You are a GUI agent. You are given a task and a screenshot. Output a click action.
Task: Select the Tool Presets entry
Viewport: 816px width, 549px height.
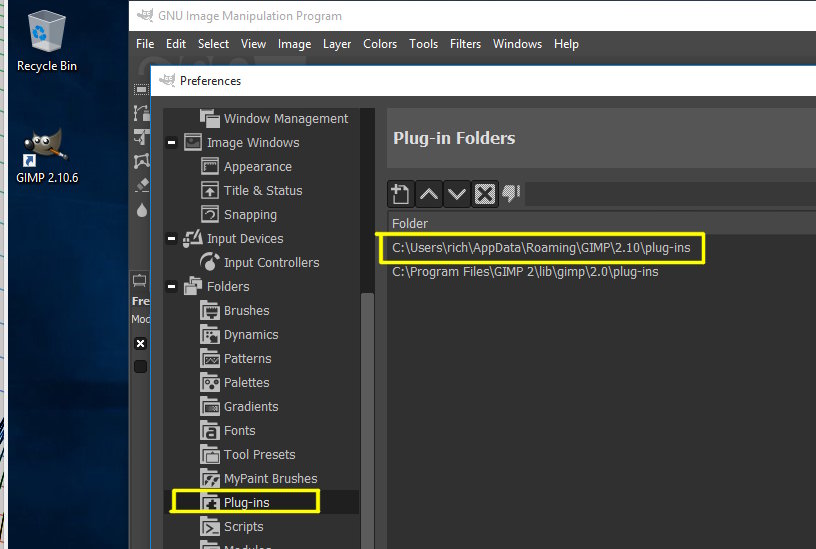pos(260,454)
